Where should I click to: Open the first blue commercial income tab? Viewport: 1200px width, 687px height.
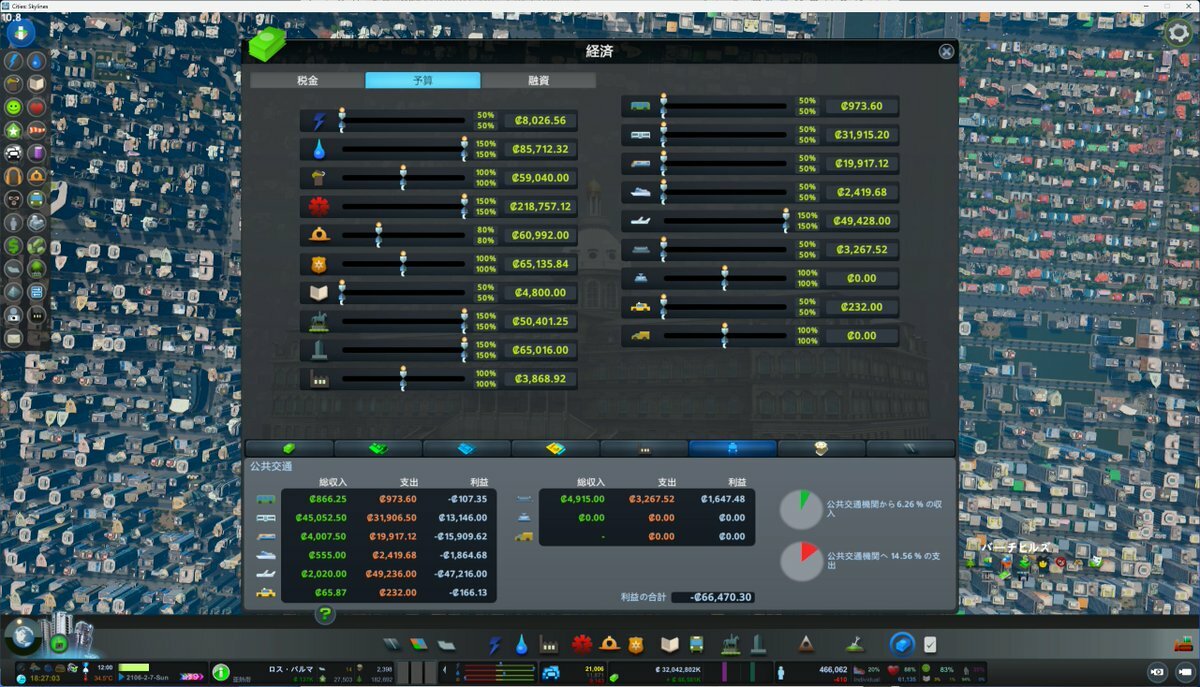click(467, 449)
